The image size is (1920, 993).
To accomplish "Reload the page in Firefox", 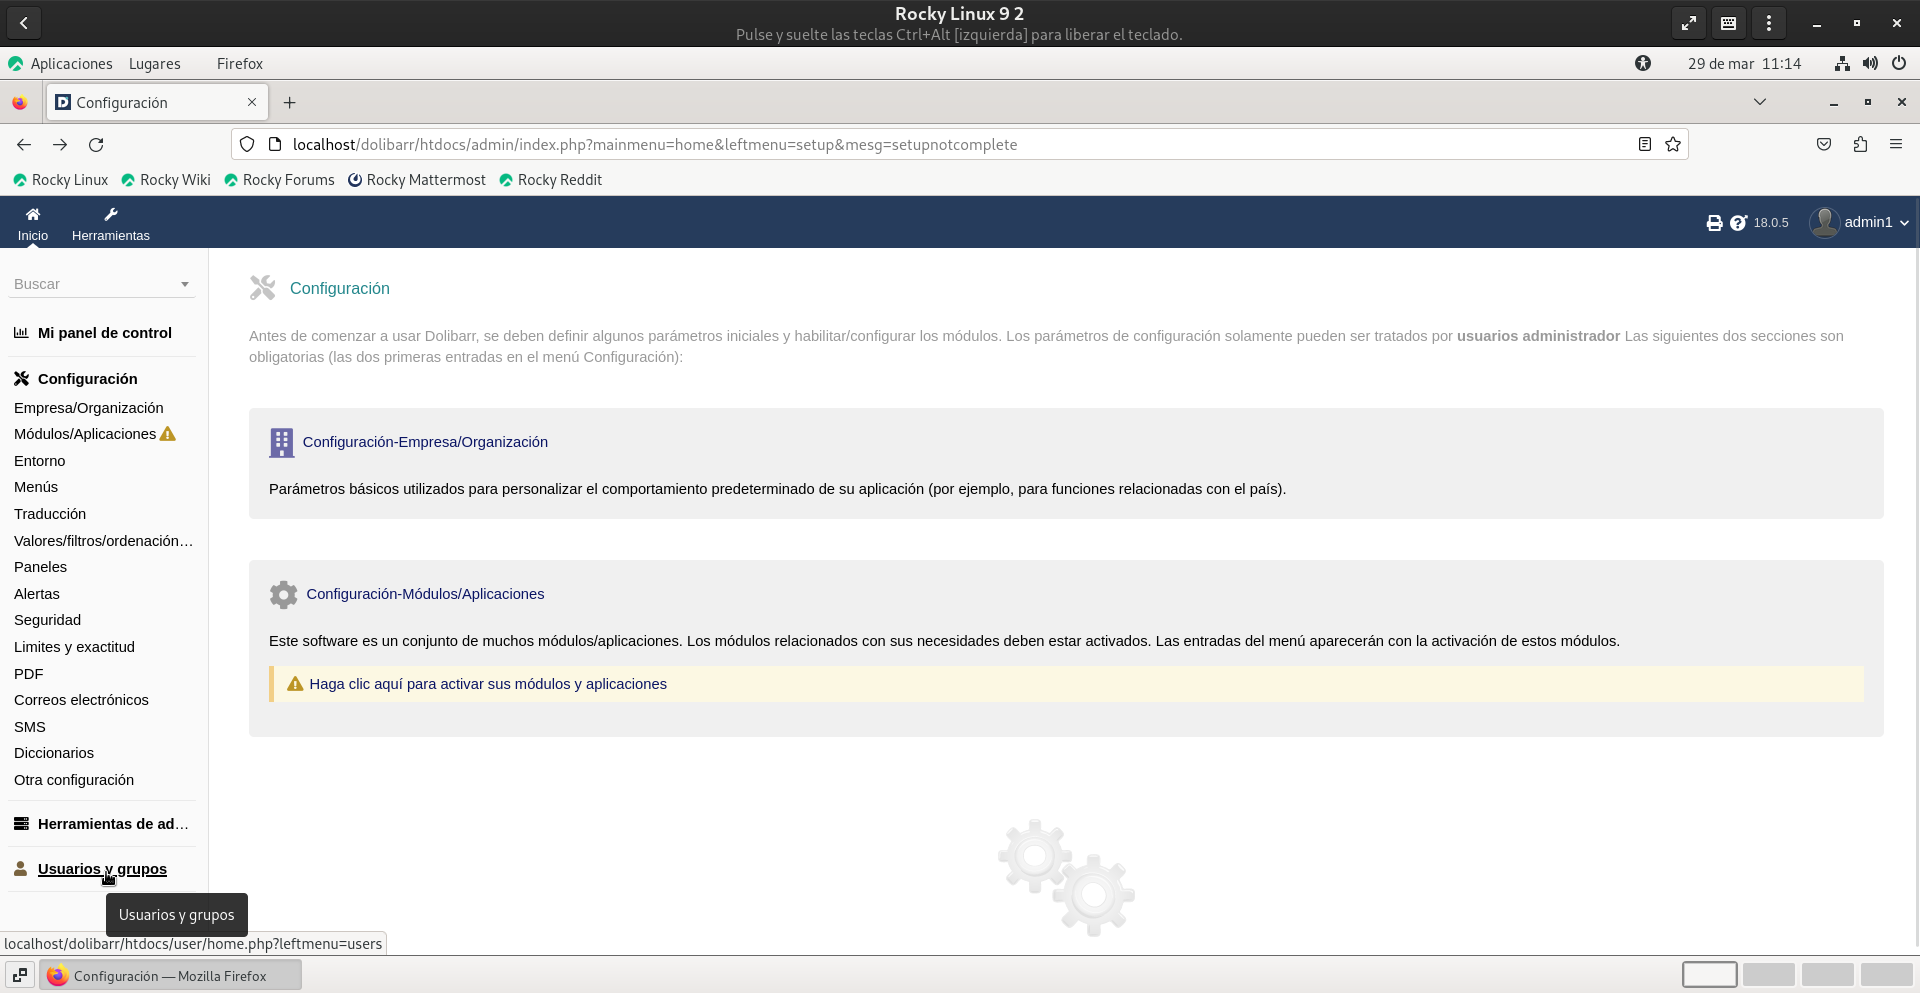I will coord(96,145).
